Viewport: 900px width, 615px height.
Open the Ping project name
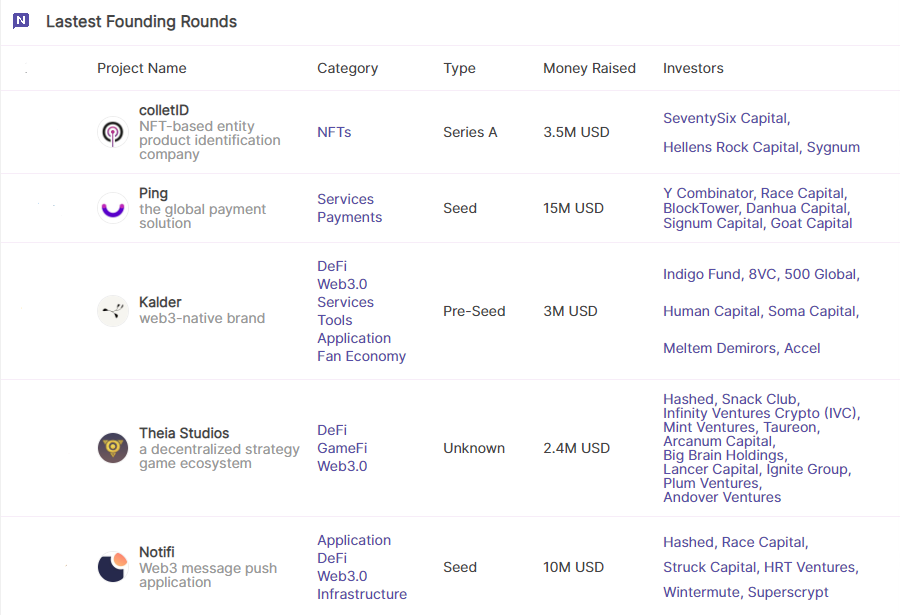pyautogui.click(x=153, y=194)
